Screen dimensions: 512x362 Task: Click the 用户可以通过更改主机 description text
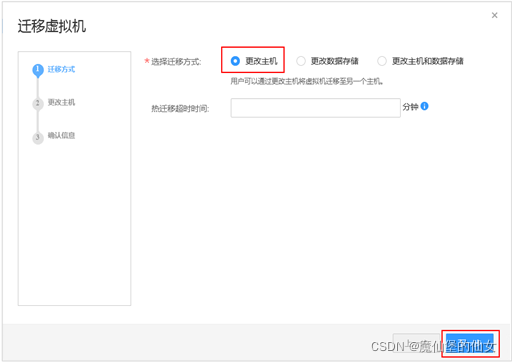[307, 81]
